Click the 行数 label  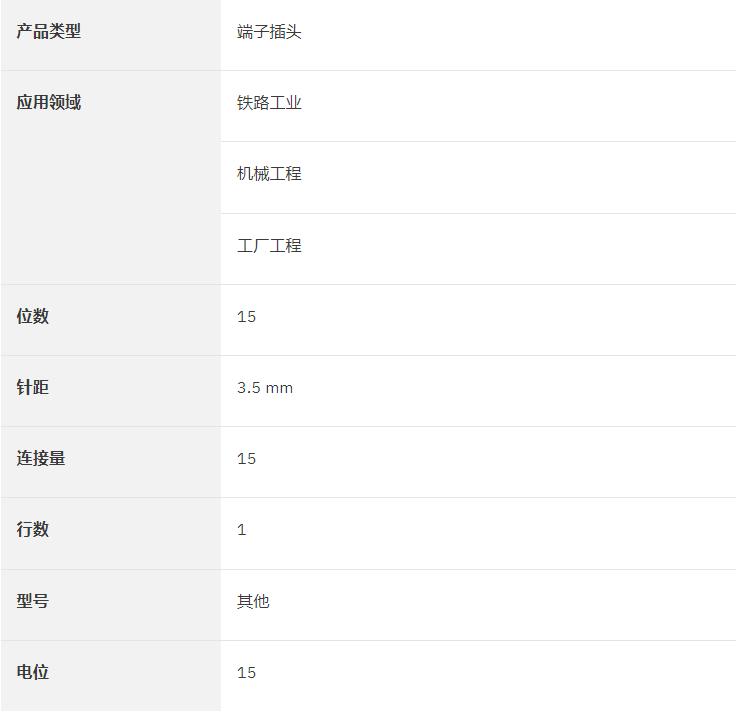[x=32, y=529]
